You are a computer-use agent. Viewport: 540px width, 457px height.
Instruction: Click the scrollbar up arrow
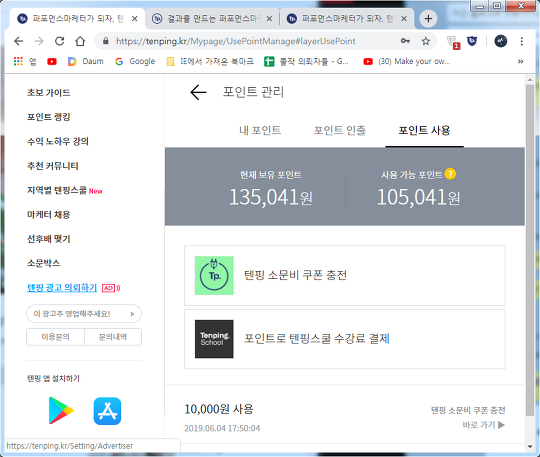tap(530, 80)
